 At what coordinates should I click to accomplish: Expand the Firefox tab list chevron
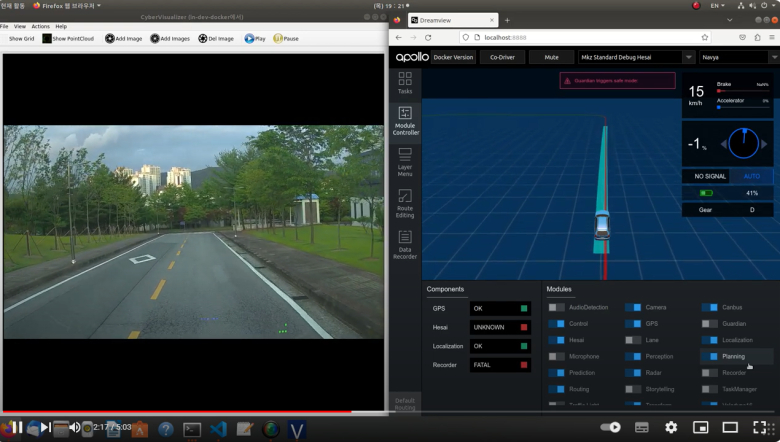click(x=729, y=20)
